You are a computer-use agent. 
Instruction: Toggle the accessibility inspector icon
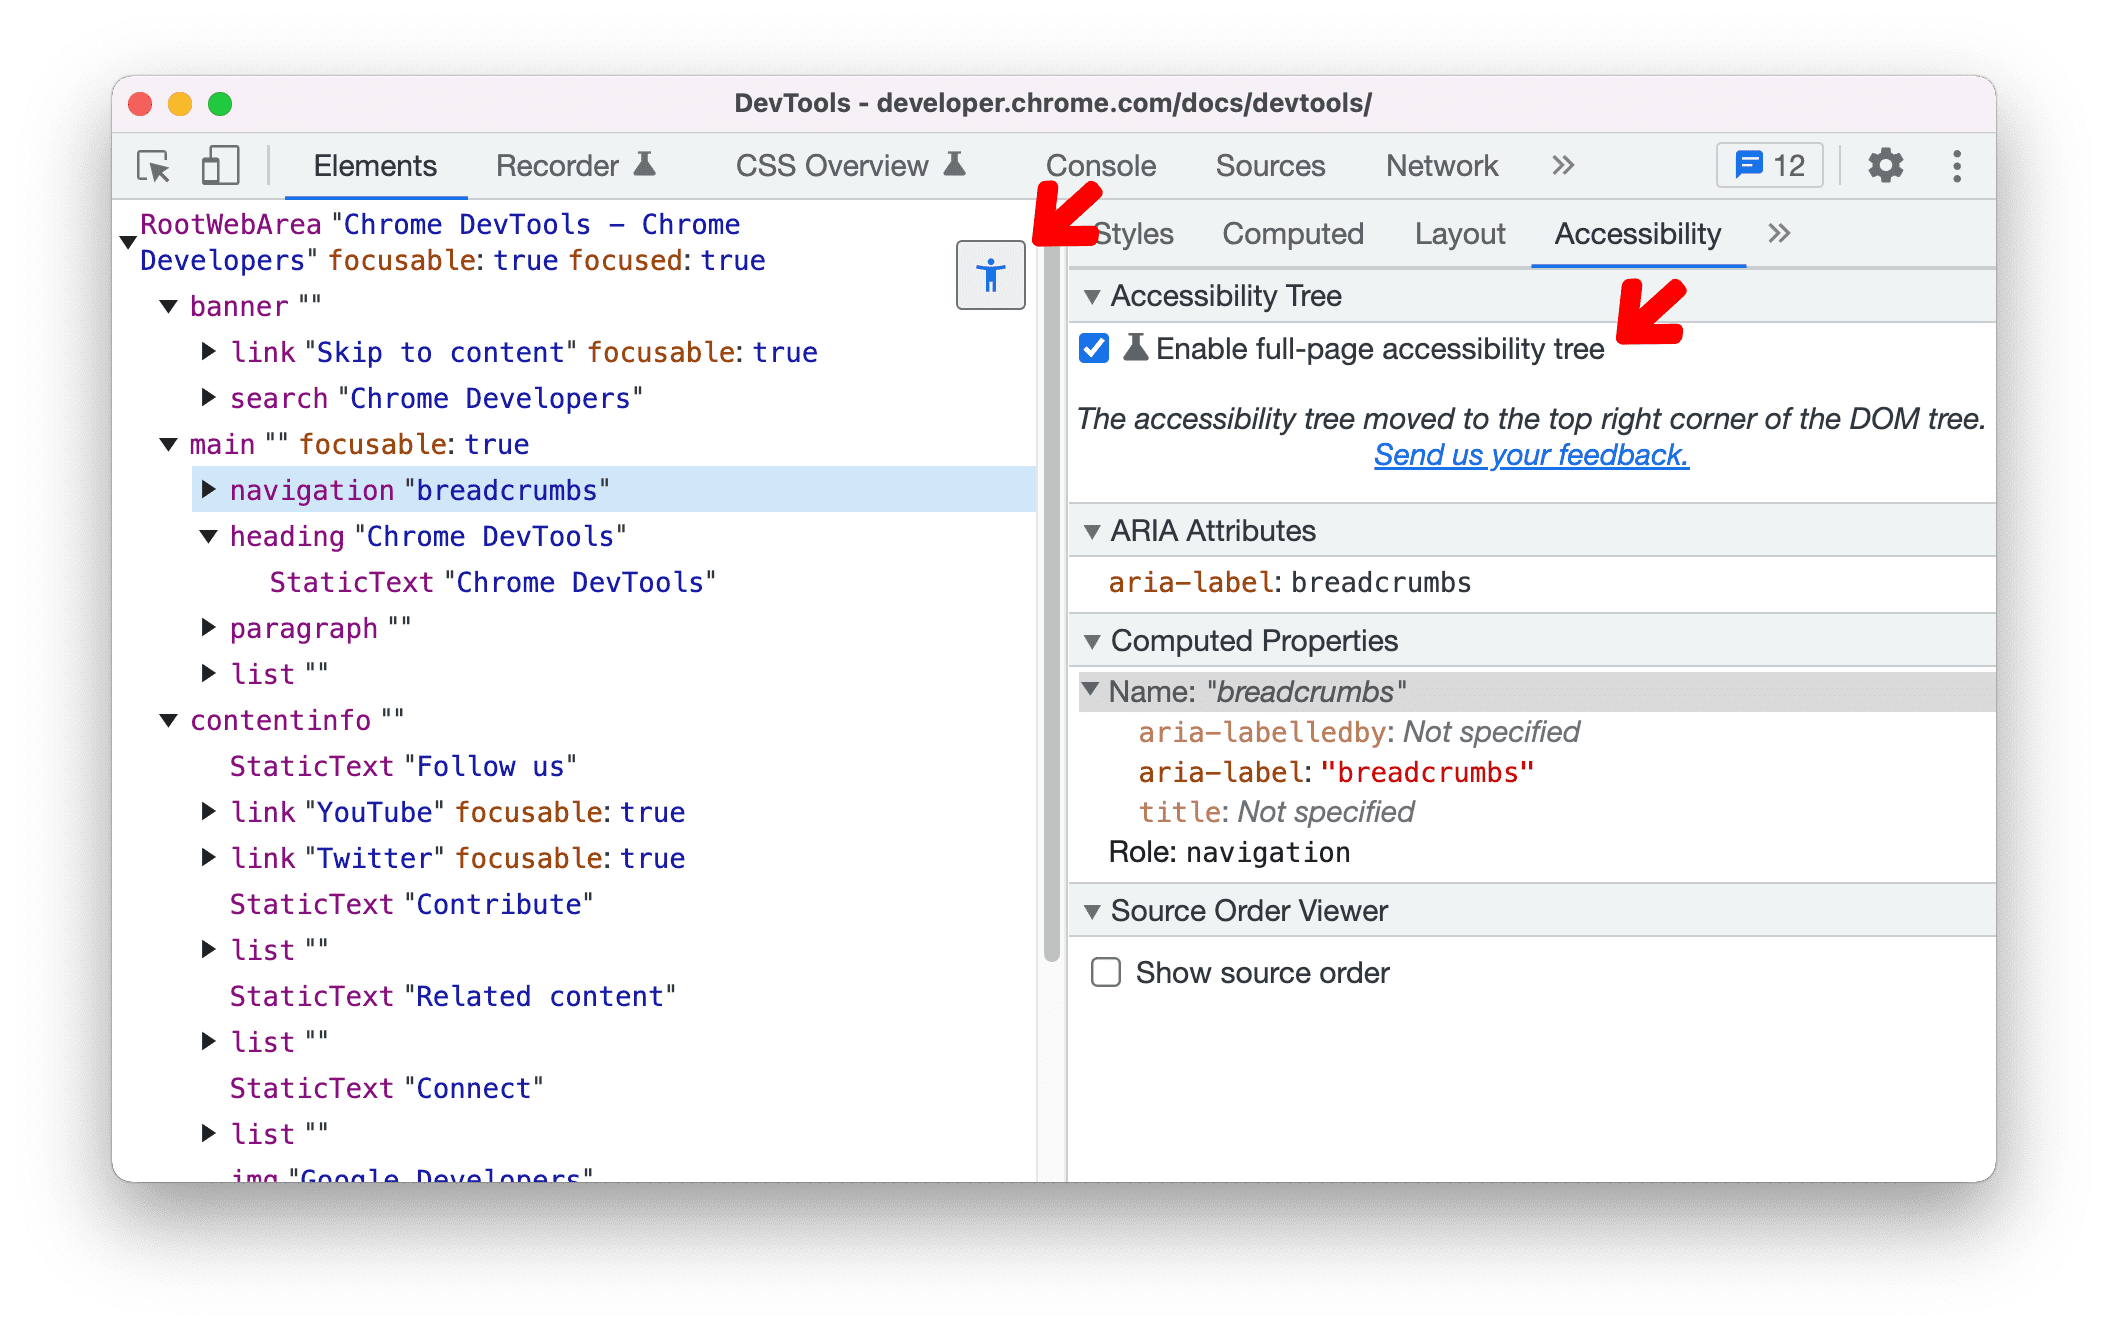point(991,277)
